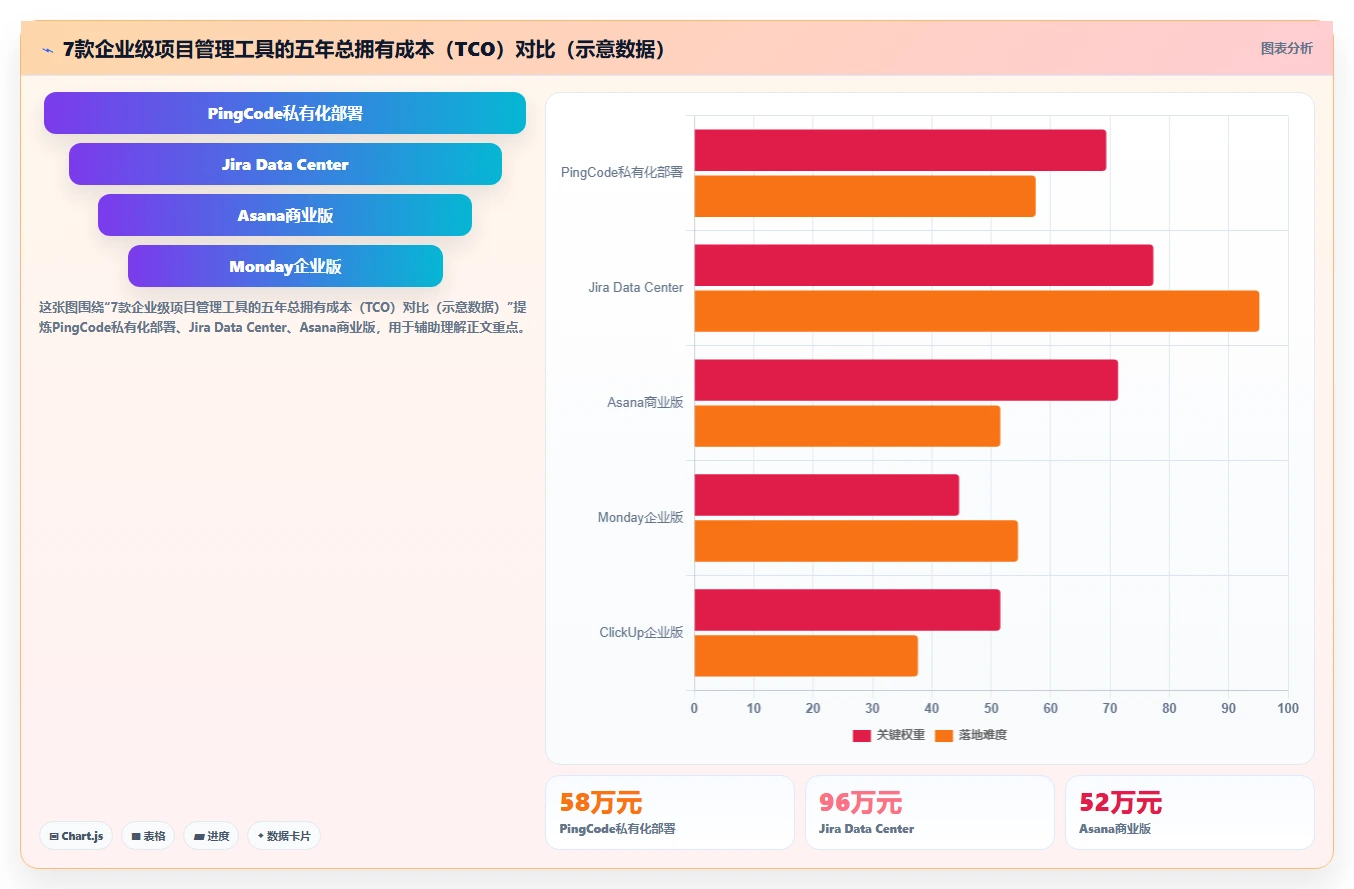
Task: Click the orange bar for ClickUp企业版
Action: click(806, 656)
